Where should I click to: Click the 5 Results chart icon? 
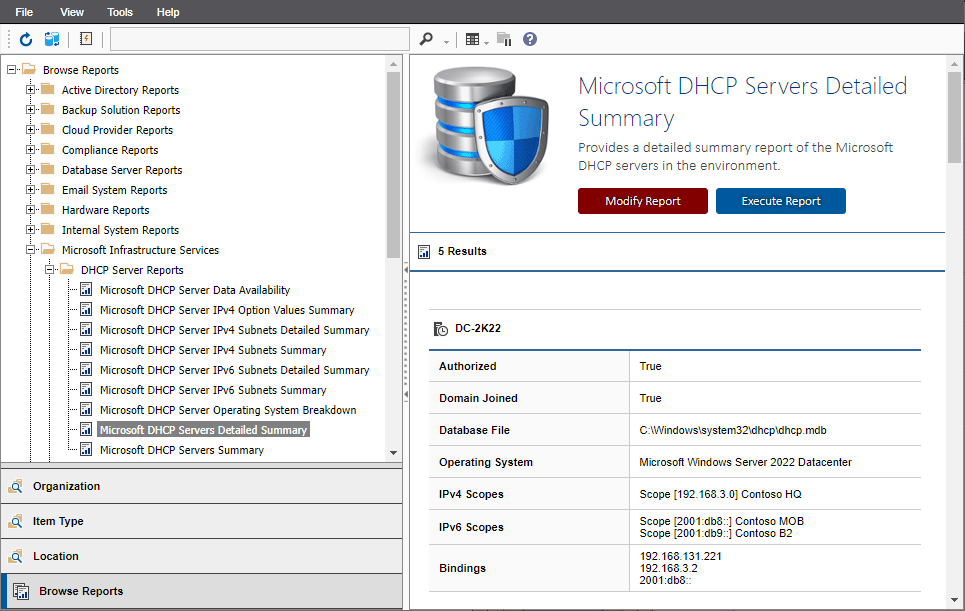click(x=424, y=251)
